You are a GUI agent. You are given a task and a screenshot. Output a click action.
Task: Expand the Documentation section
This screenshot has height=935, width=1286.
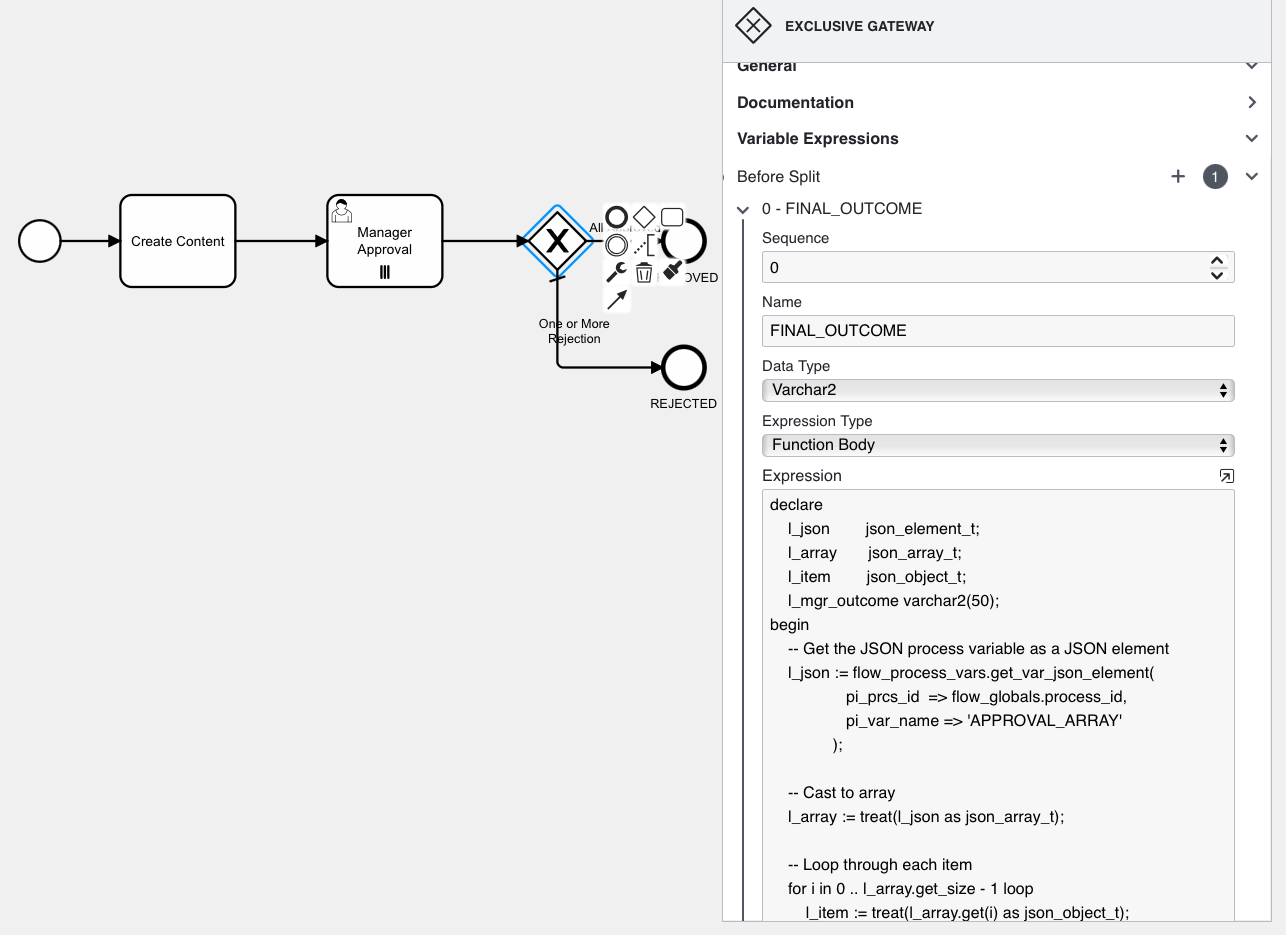[x=1251, y=103]
